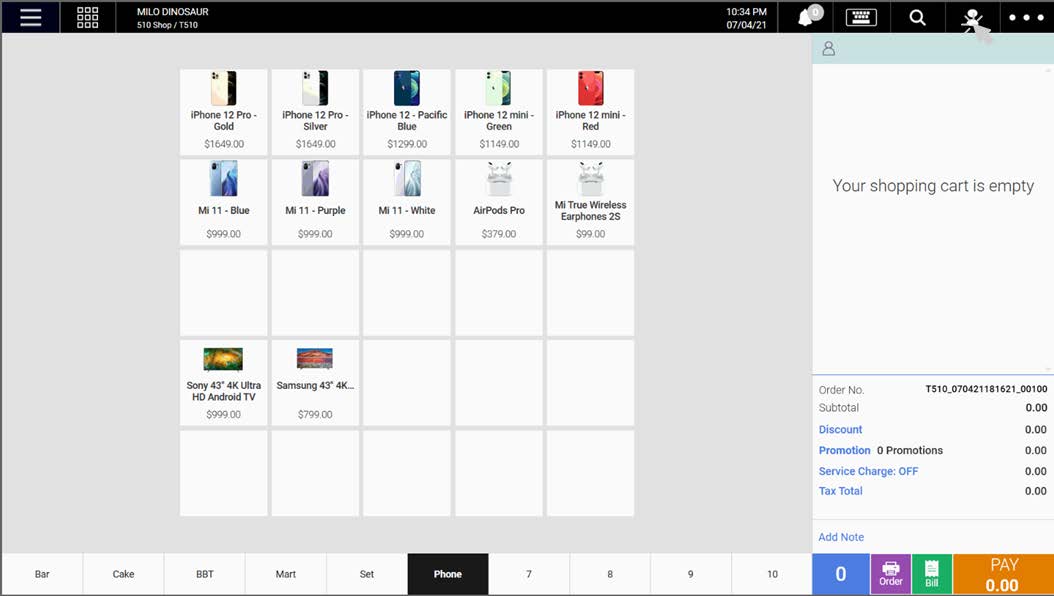Image resolution: width=1054 pixels, height=596 pixels.
Task: Open the Promotion options
Action: [845, 450]
